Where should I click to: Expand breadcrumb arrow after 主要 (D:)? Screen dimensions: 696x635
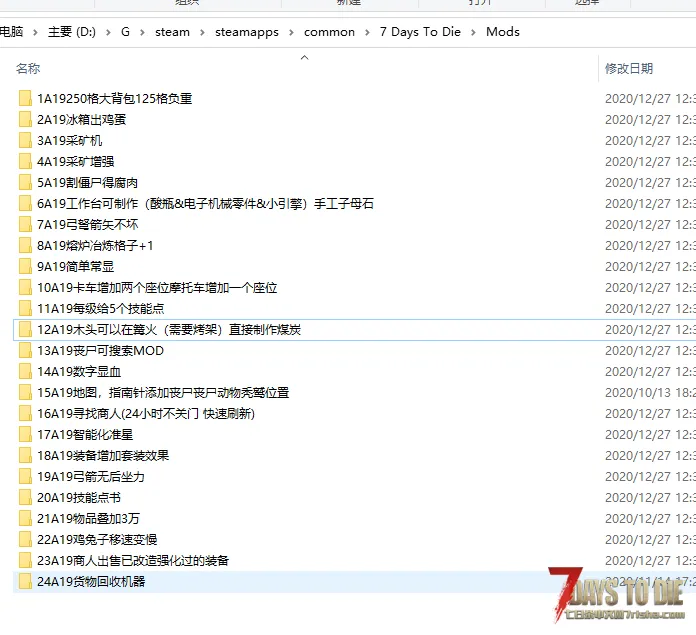coord(108,32)
